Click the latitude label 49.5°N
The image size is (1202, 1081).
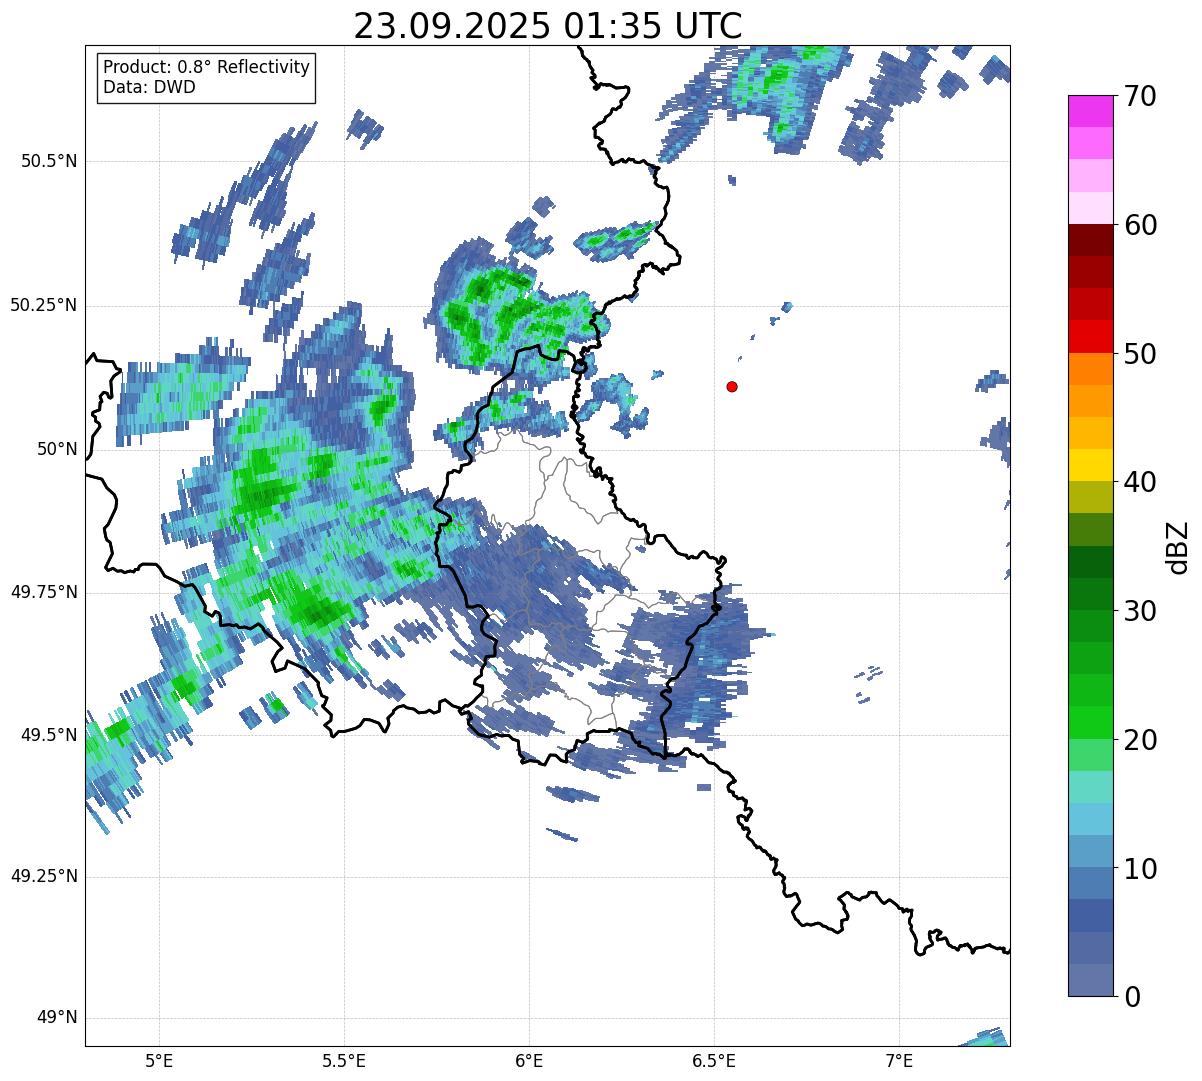coord(49,735)
